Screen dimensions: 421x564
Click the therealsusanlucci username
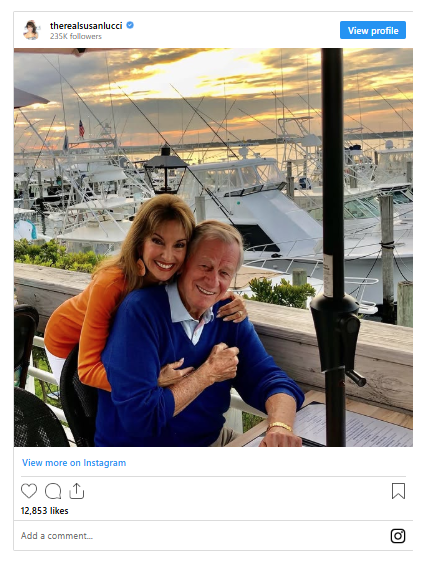[86, 26]
